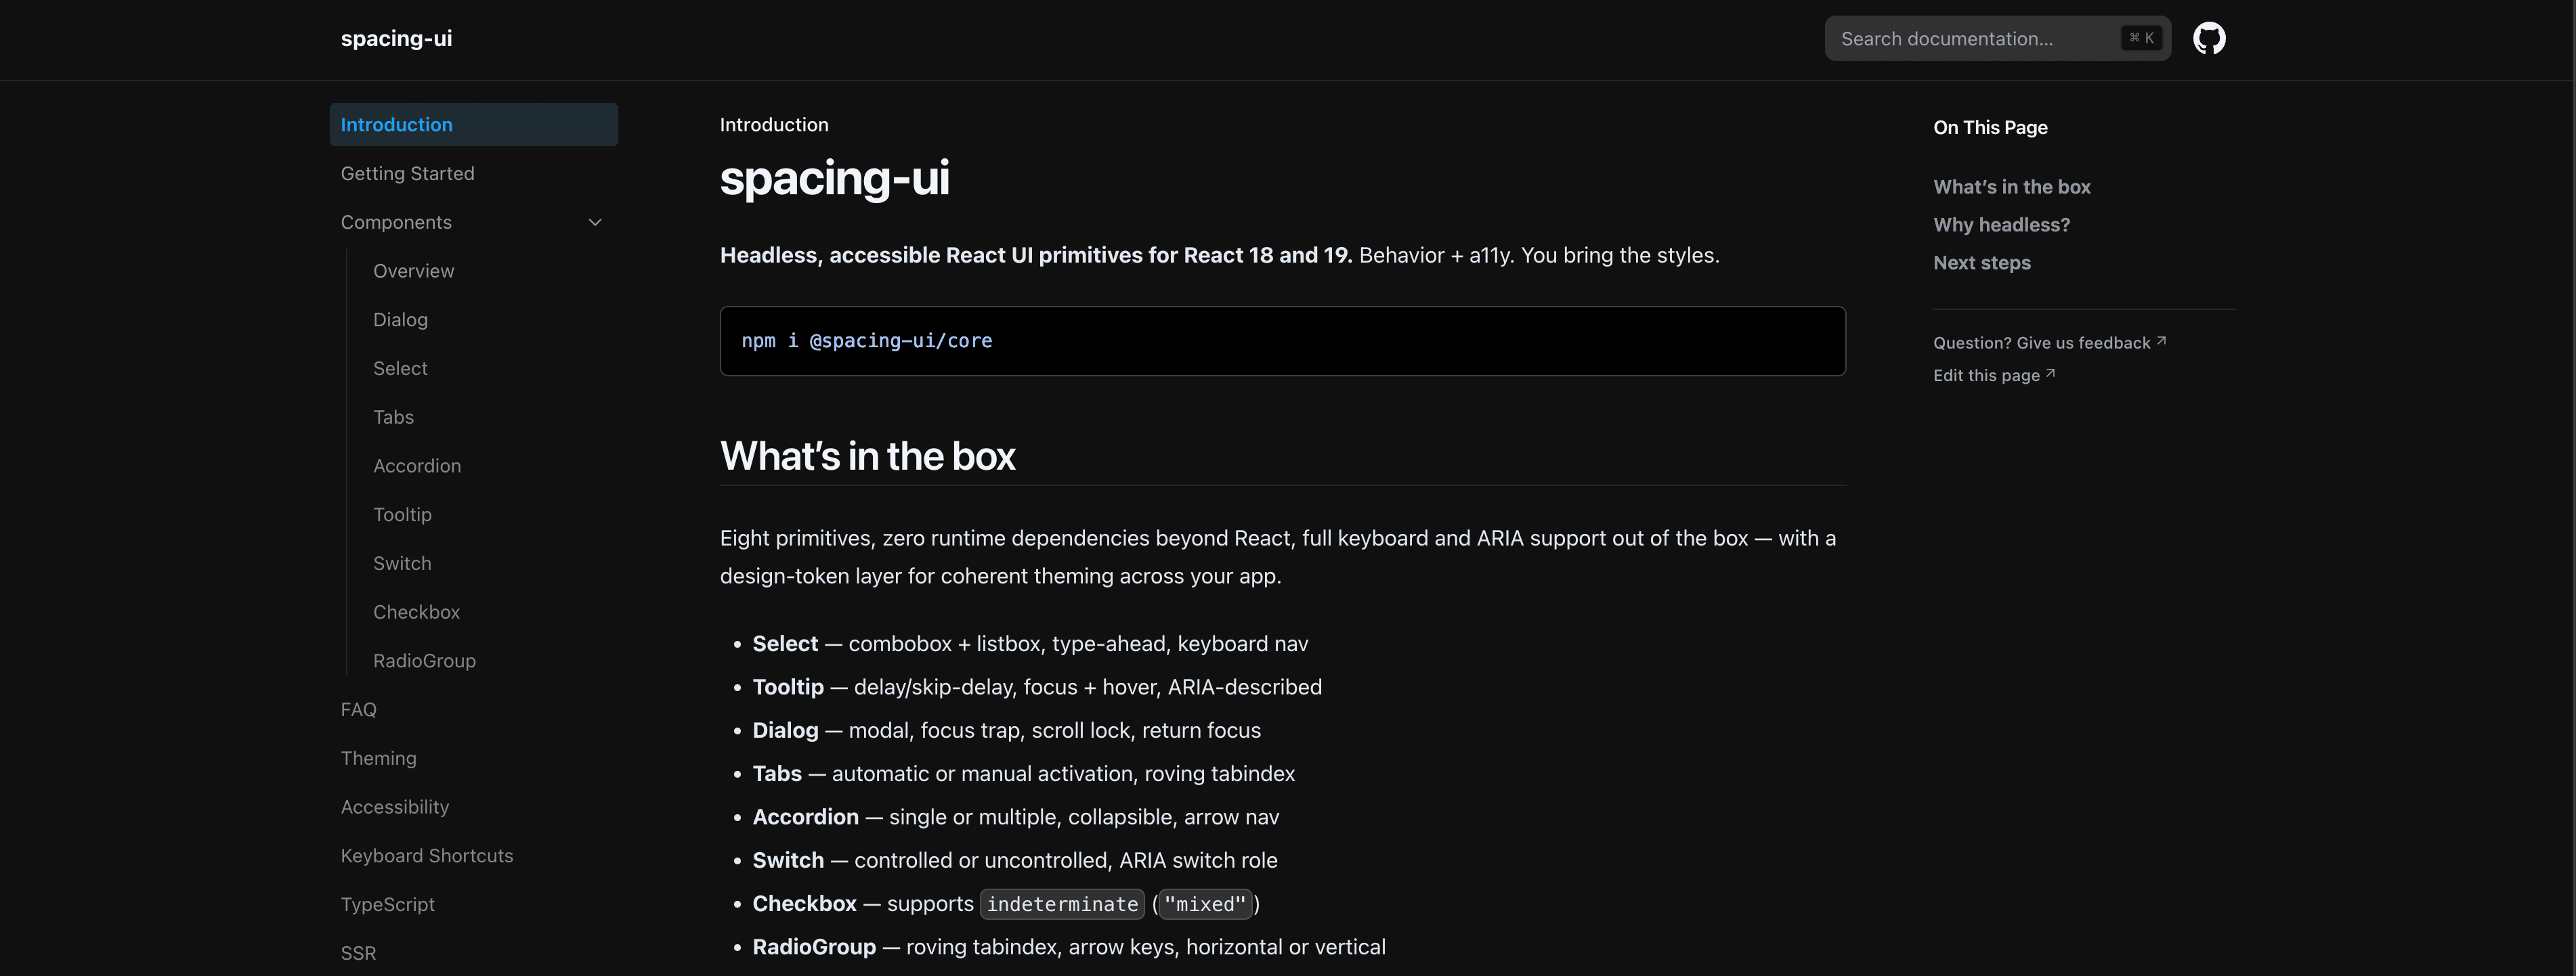The width and height of the screenshot is (2576, 976).
Task: Jump to What's in the box section
Action: [x=2011, y=187]
